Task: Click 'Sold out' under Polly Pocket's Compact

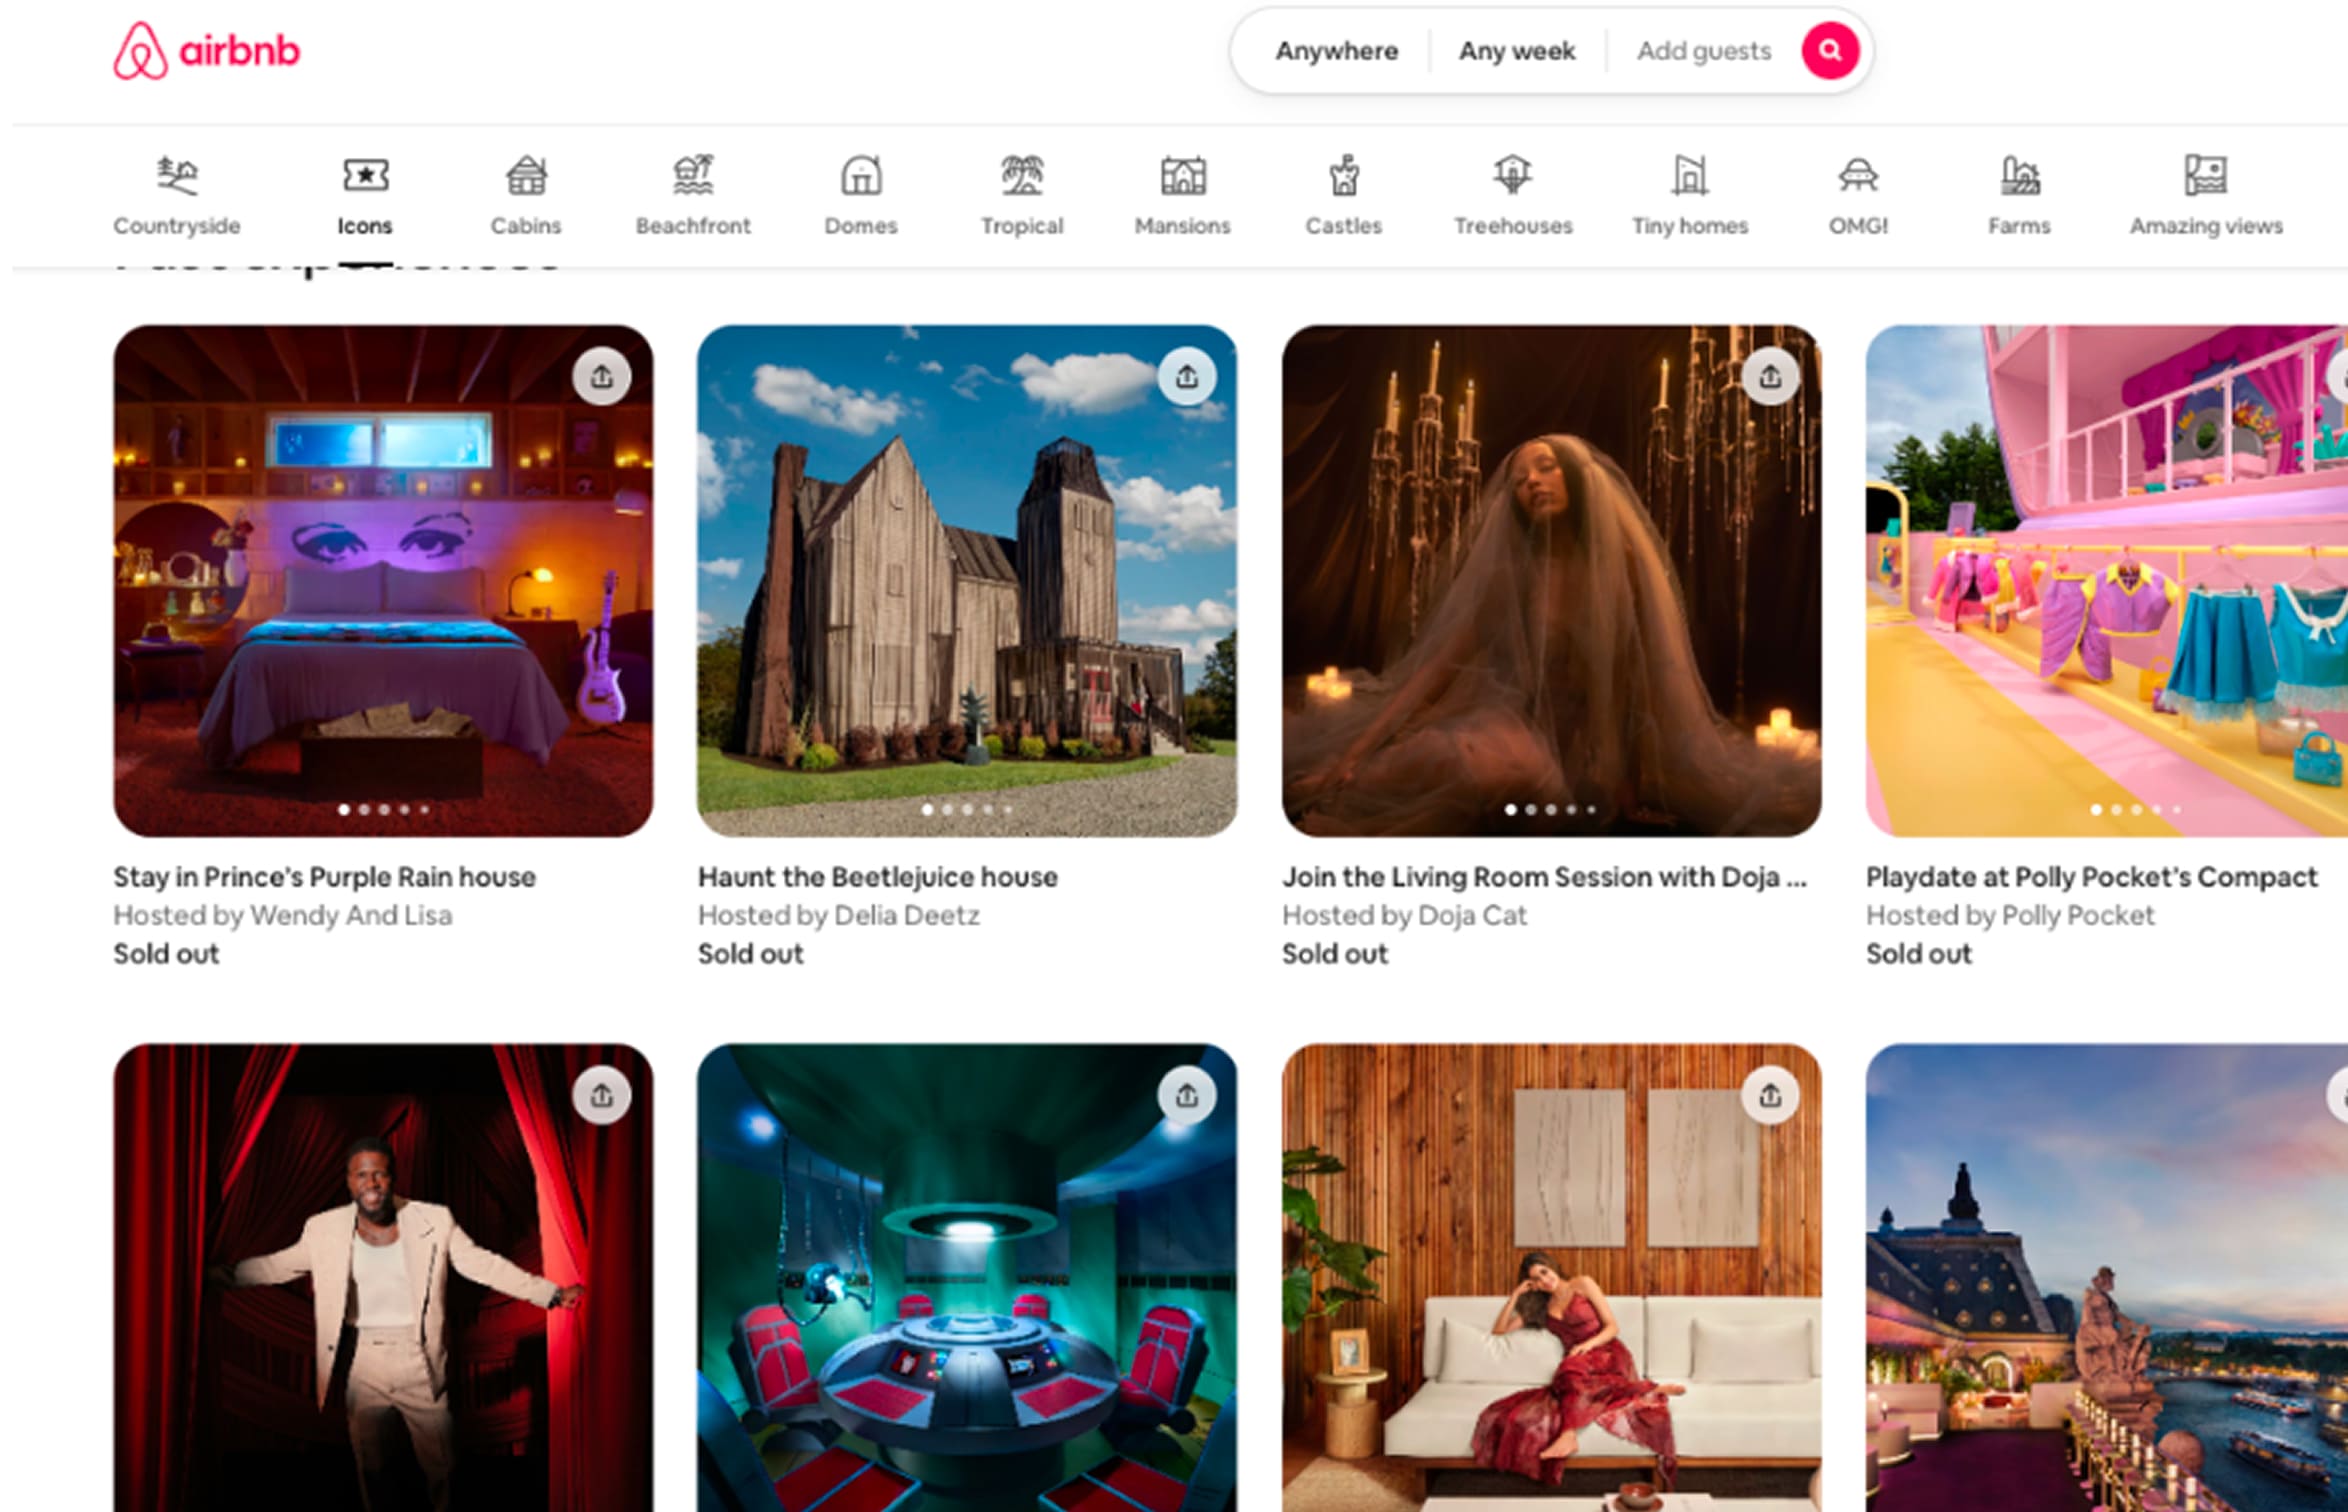Action: (x=1919, y=954)
